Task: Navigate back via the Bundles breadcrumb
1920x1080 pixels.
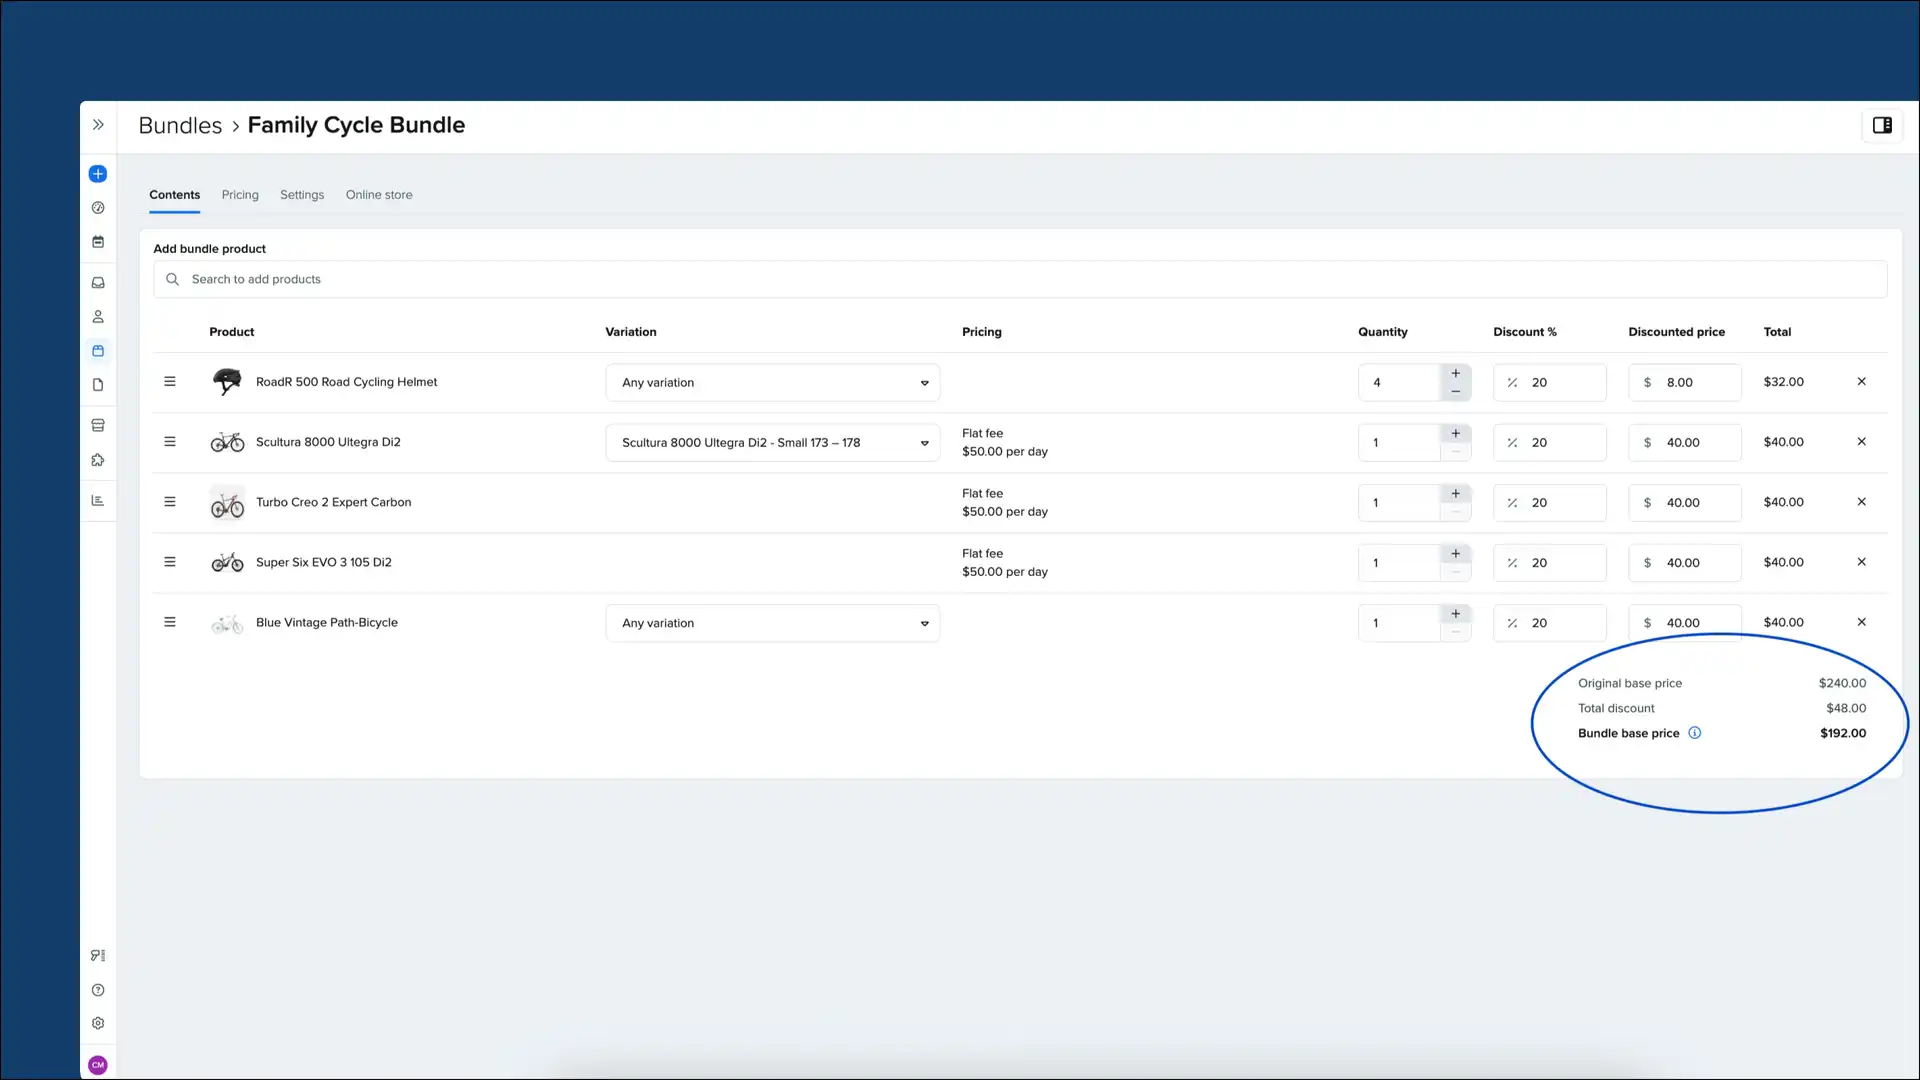Action: tap(180, 125)
